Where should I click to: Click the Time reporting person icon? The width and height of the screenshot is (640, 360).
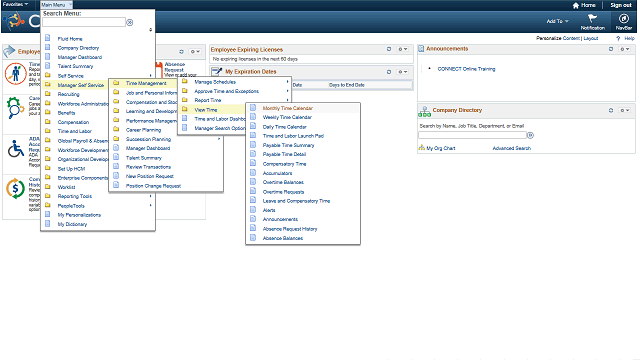[x=16, y=74]
